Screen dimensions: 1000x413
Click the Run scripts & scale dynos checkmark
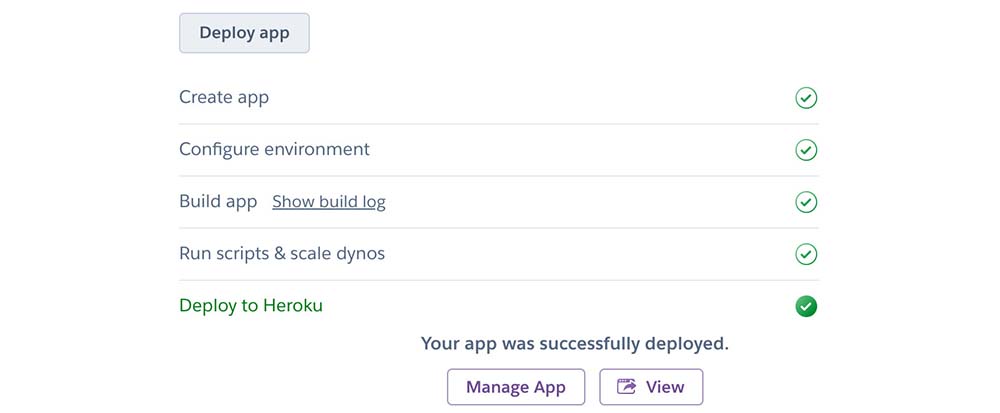tap(806, 254)
